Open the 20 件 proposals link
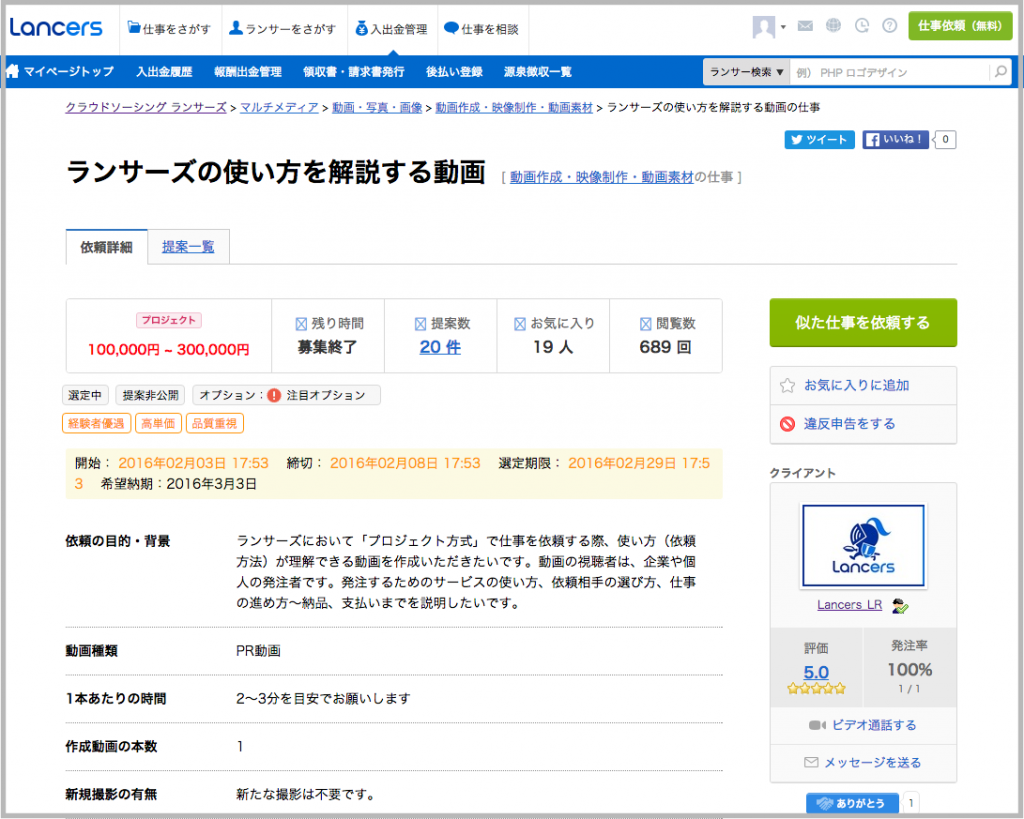This screenshot has width=1024, height=819. coord(440,348)
